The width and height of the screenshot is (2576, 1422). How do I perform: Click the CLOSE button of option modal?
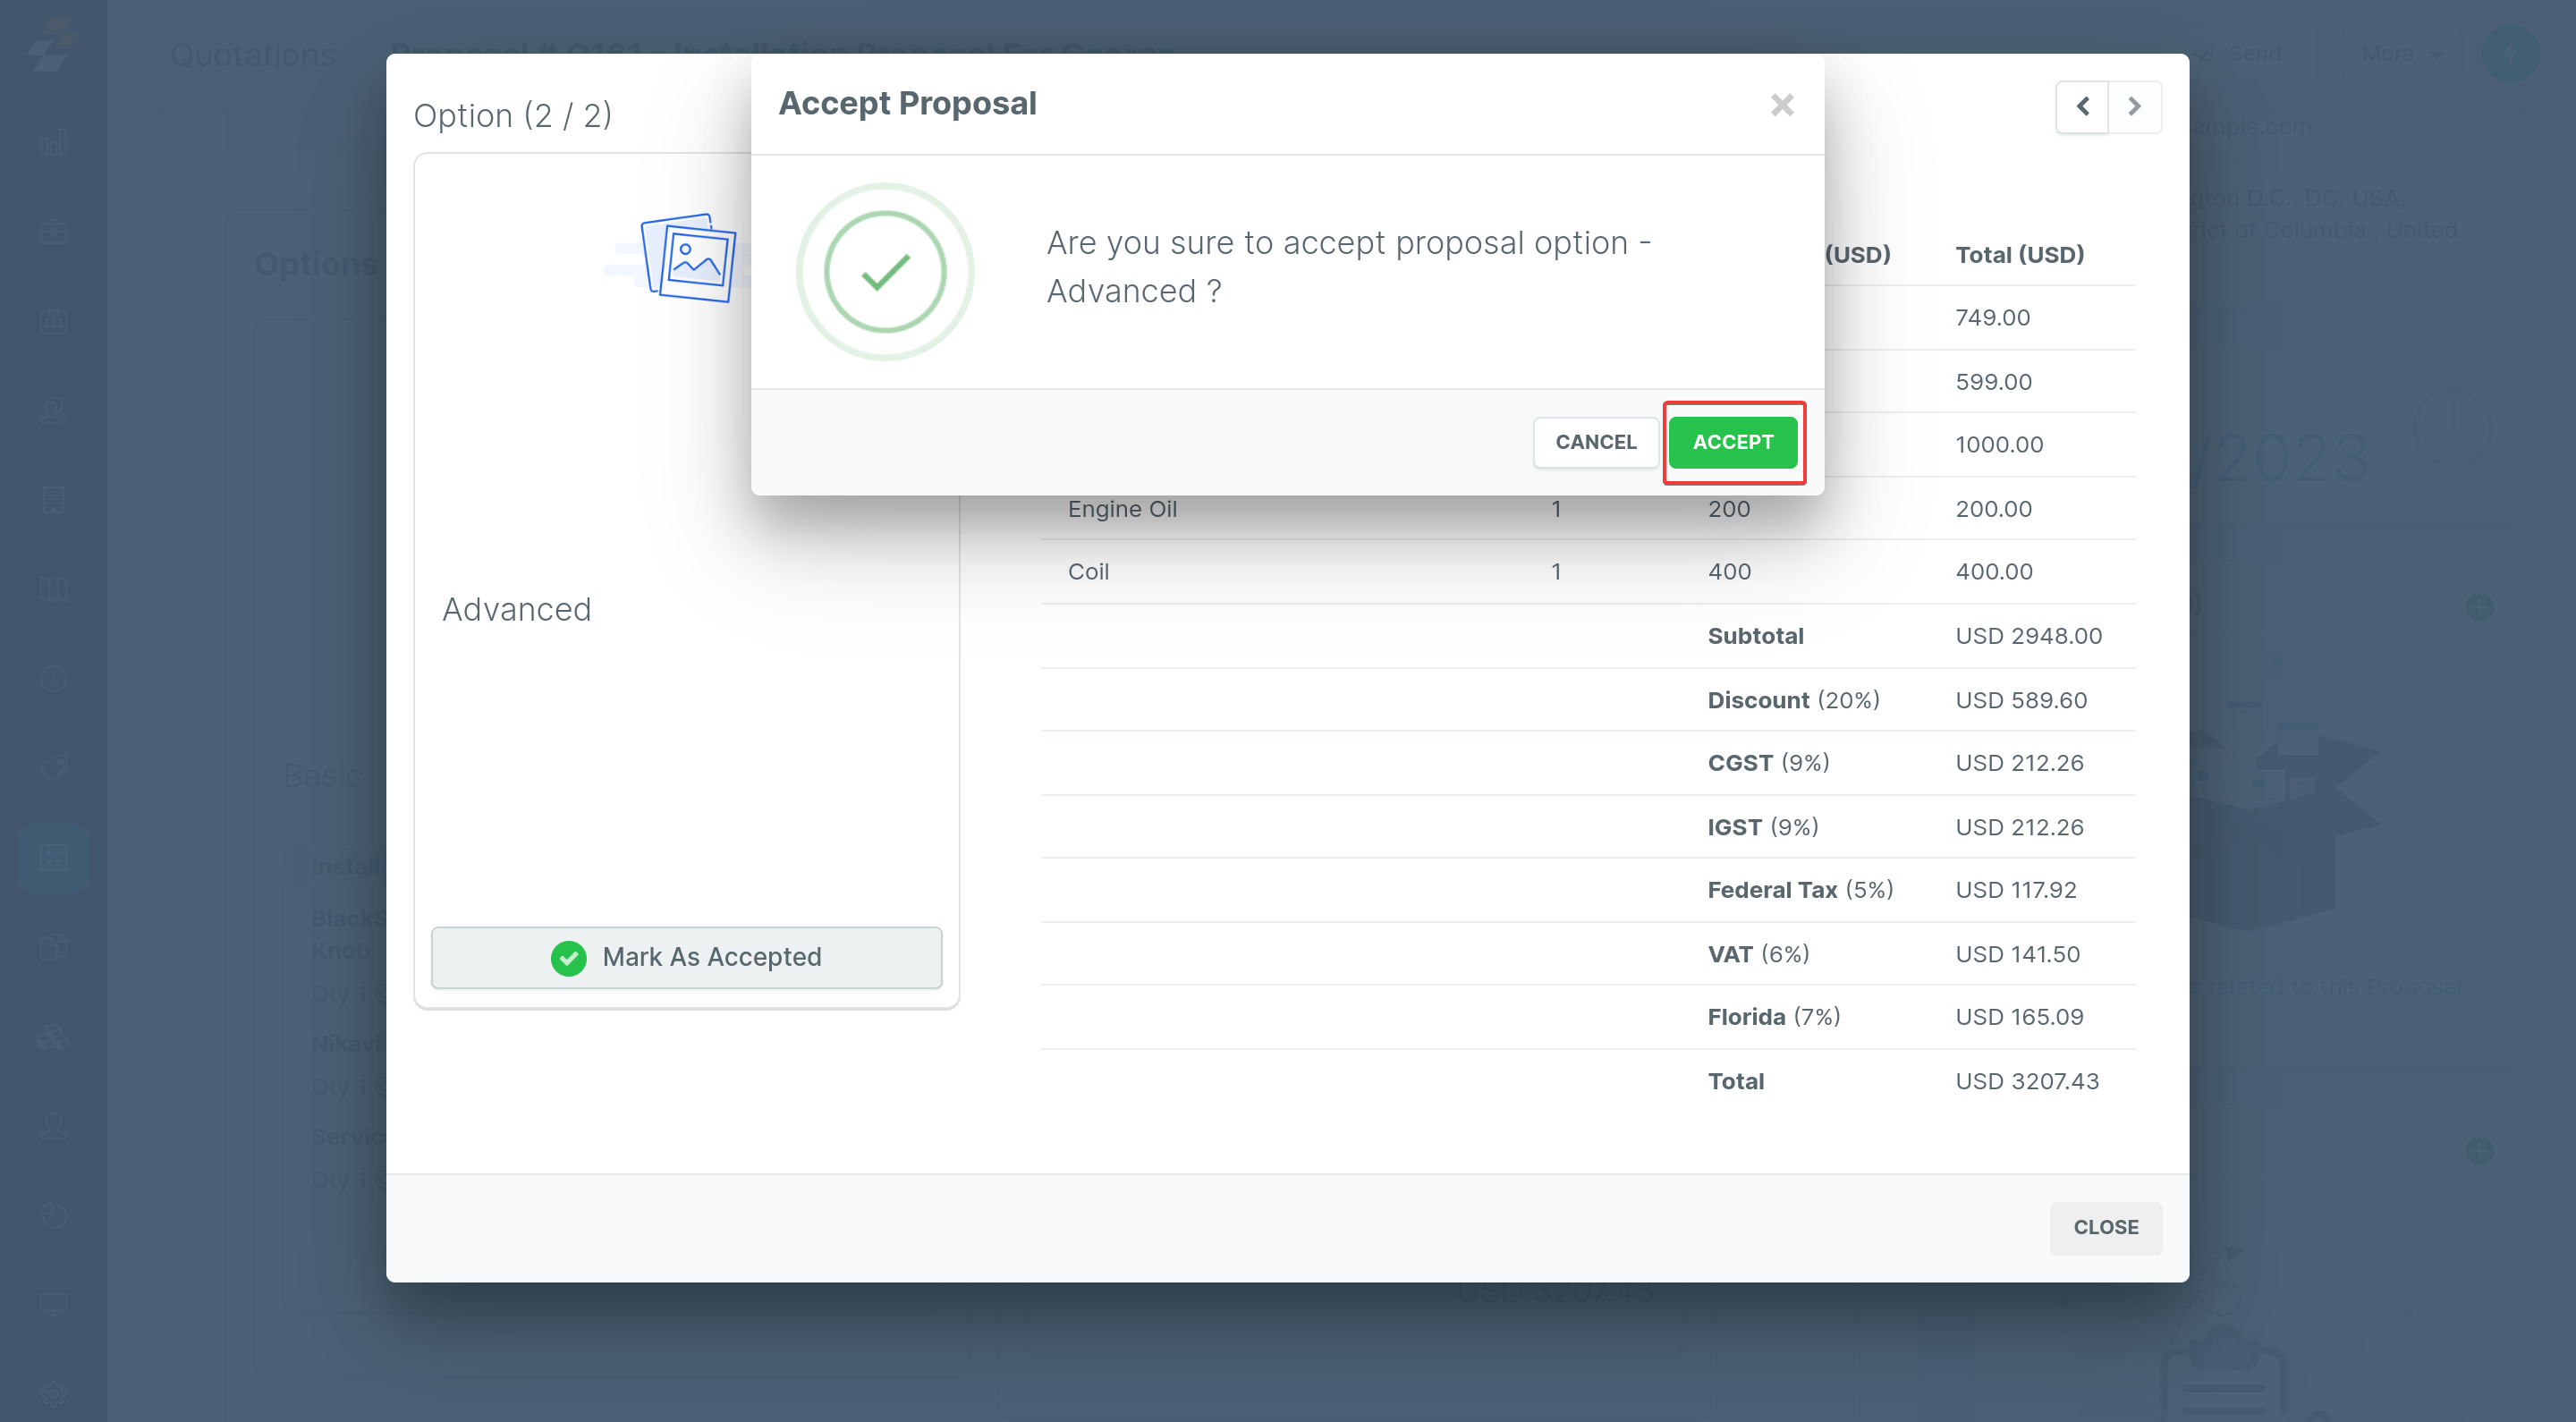coord(2105,1227)
